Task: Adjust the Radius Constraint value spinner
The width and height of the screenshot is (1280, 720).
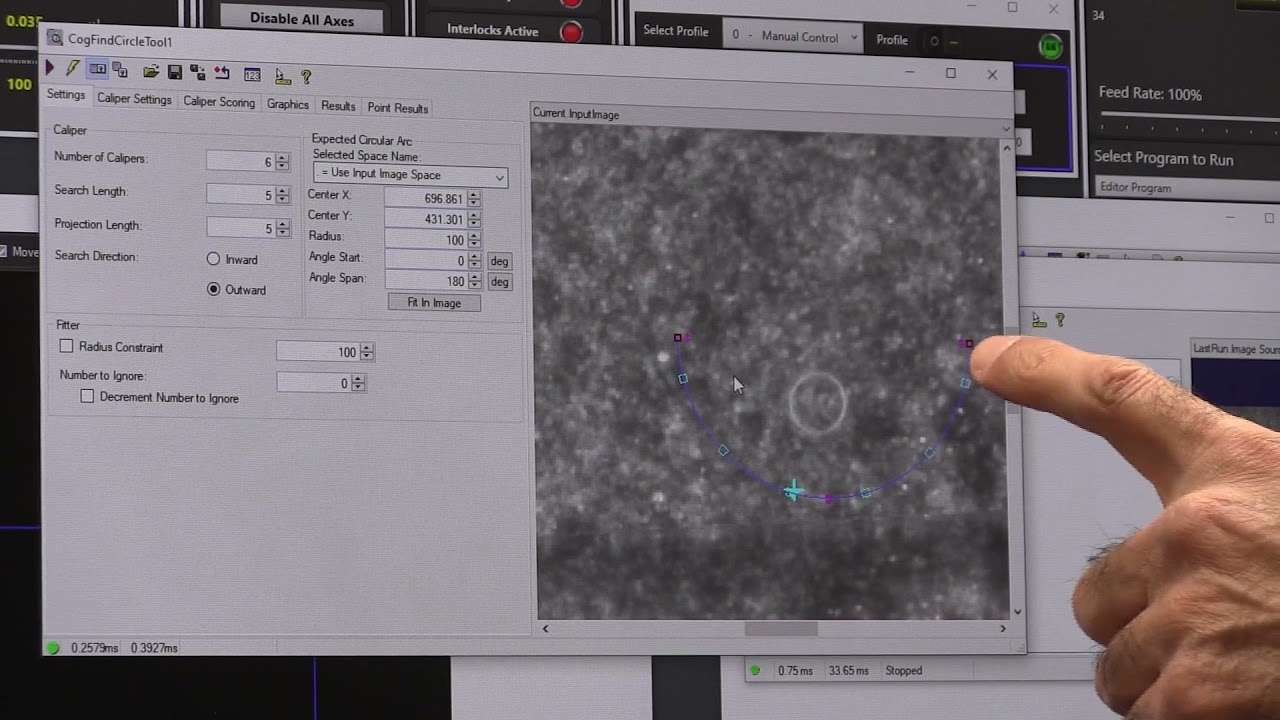Action: click(x=367, y=351)
